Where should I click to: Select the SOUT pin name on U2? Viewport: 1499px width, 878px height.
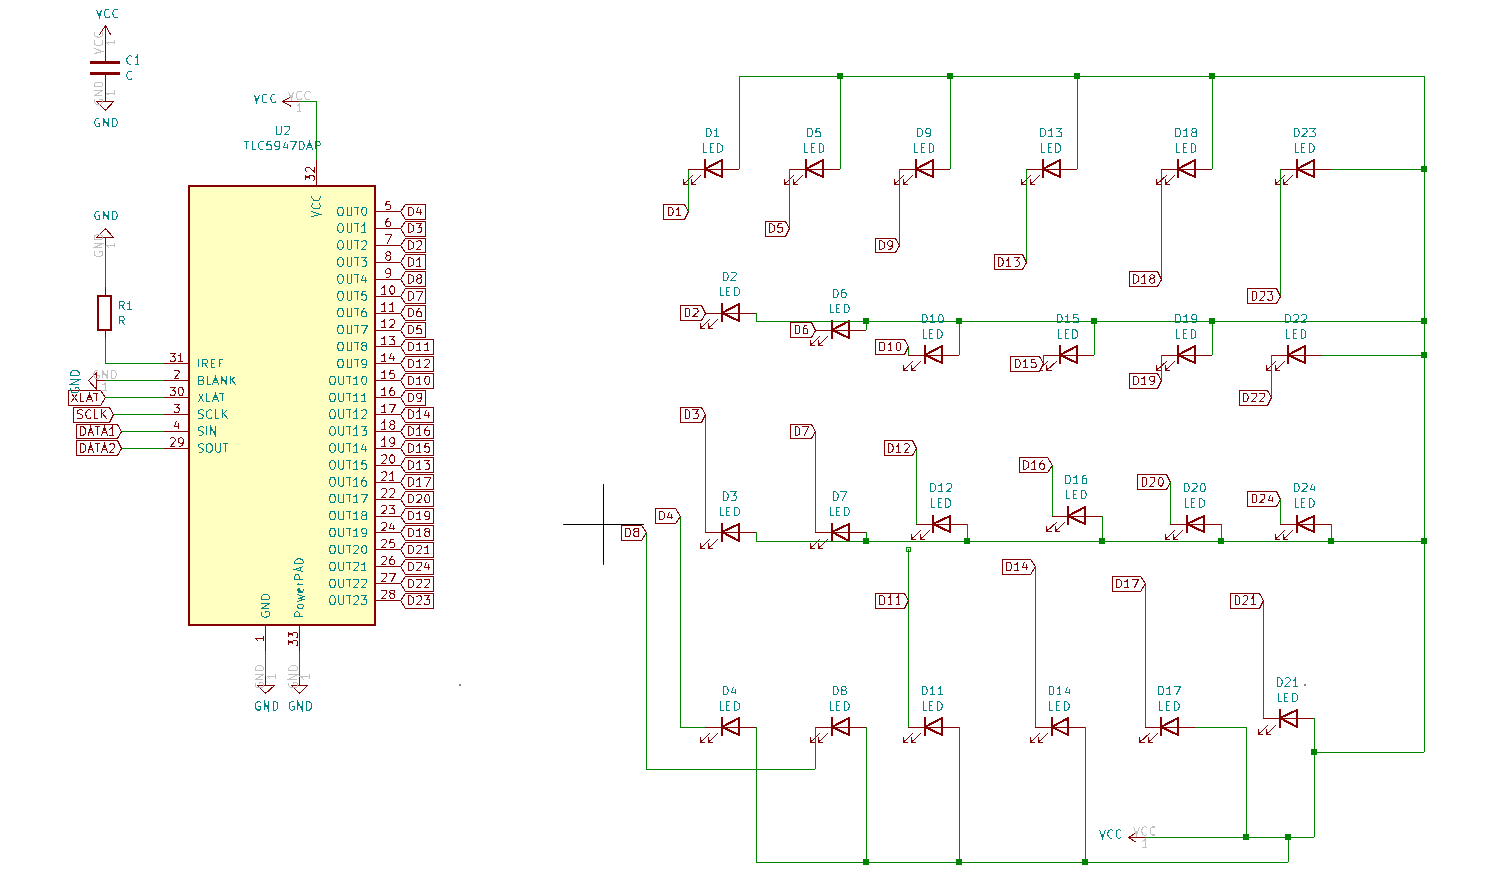(212, 448)
